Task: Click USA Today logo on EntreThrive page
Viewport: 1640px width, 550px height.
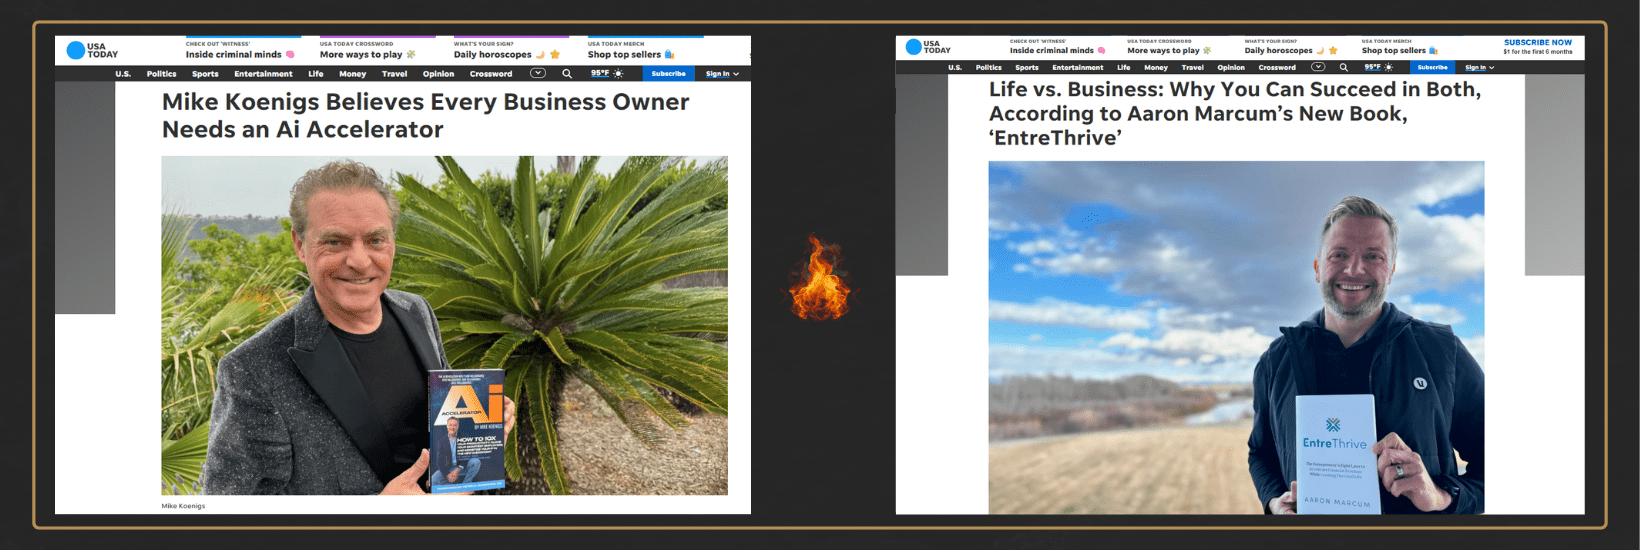Action: [928, 47]
